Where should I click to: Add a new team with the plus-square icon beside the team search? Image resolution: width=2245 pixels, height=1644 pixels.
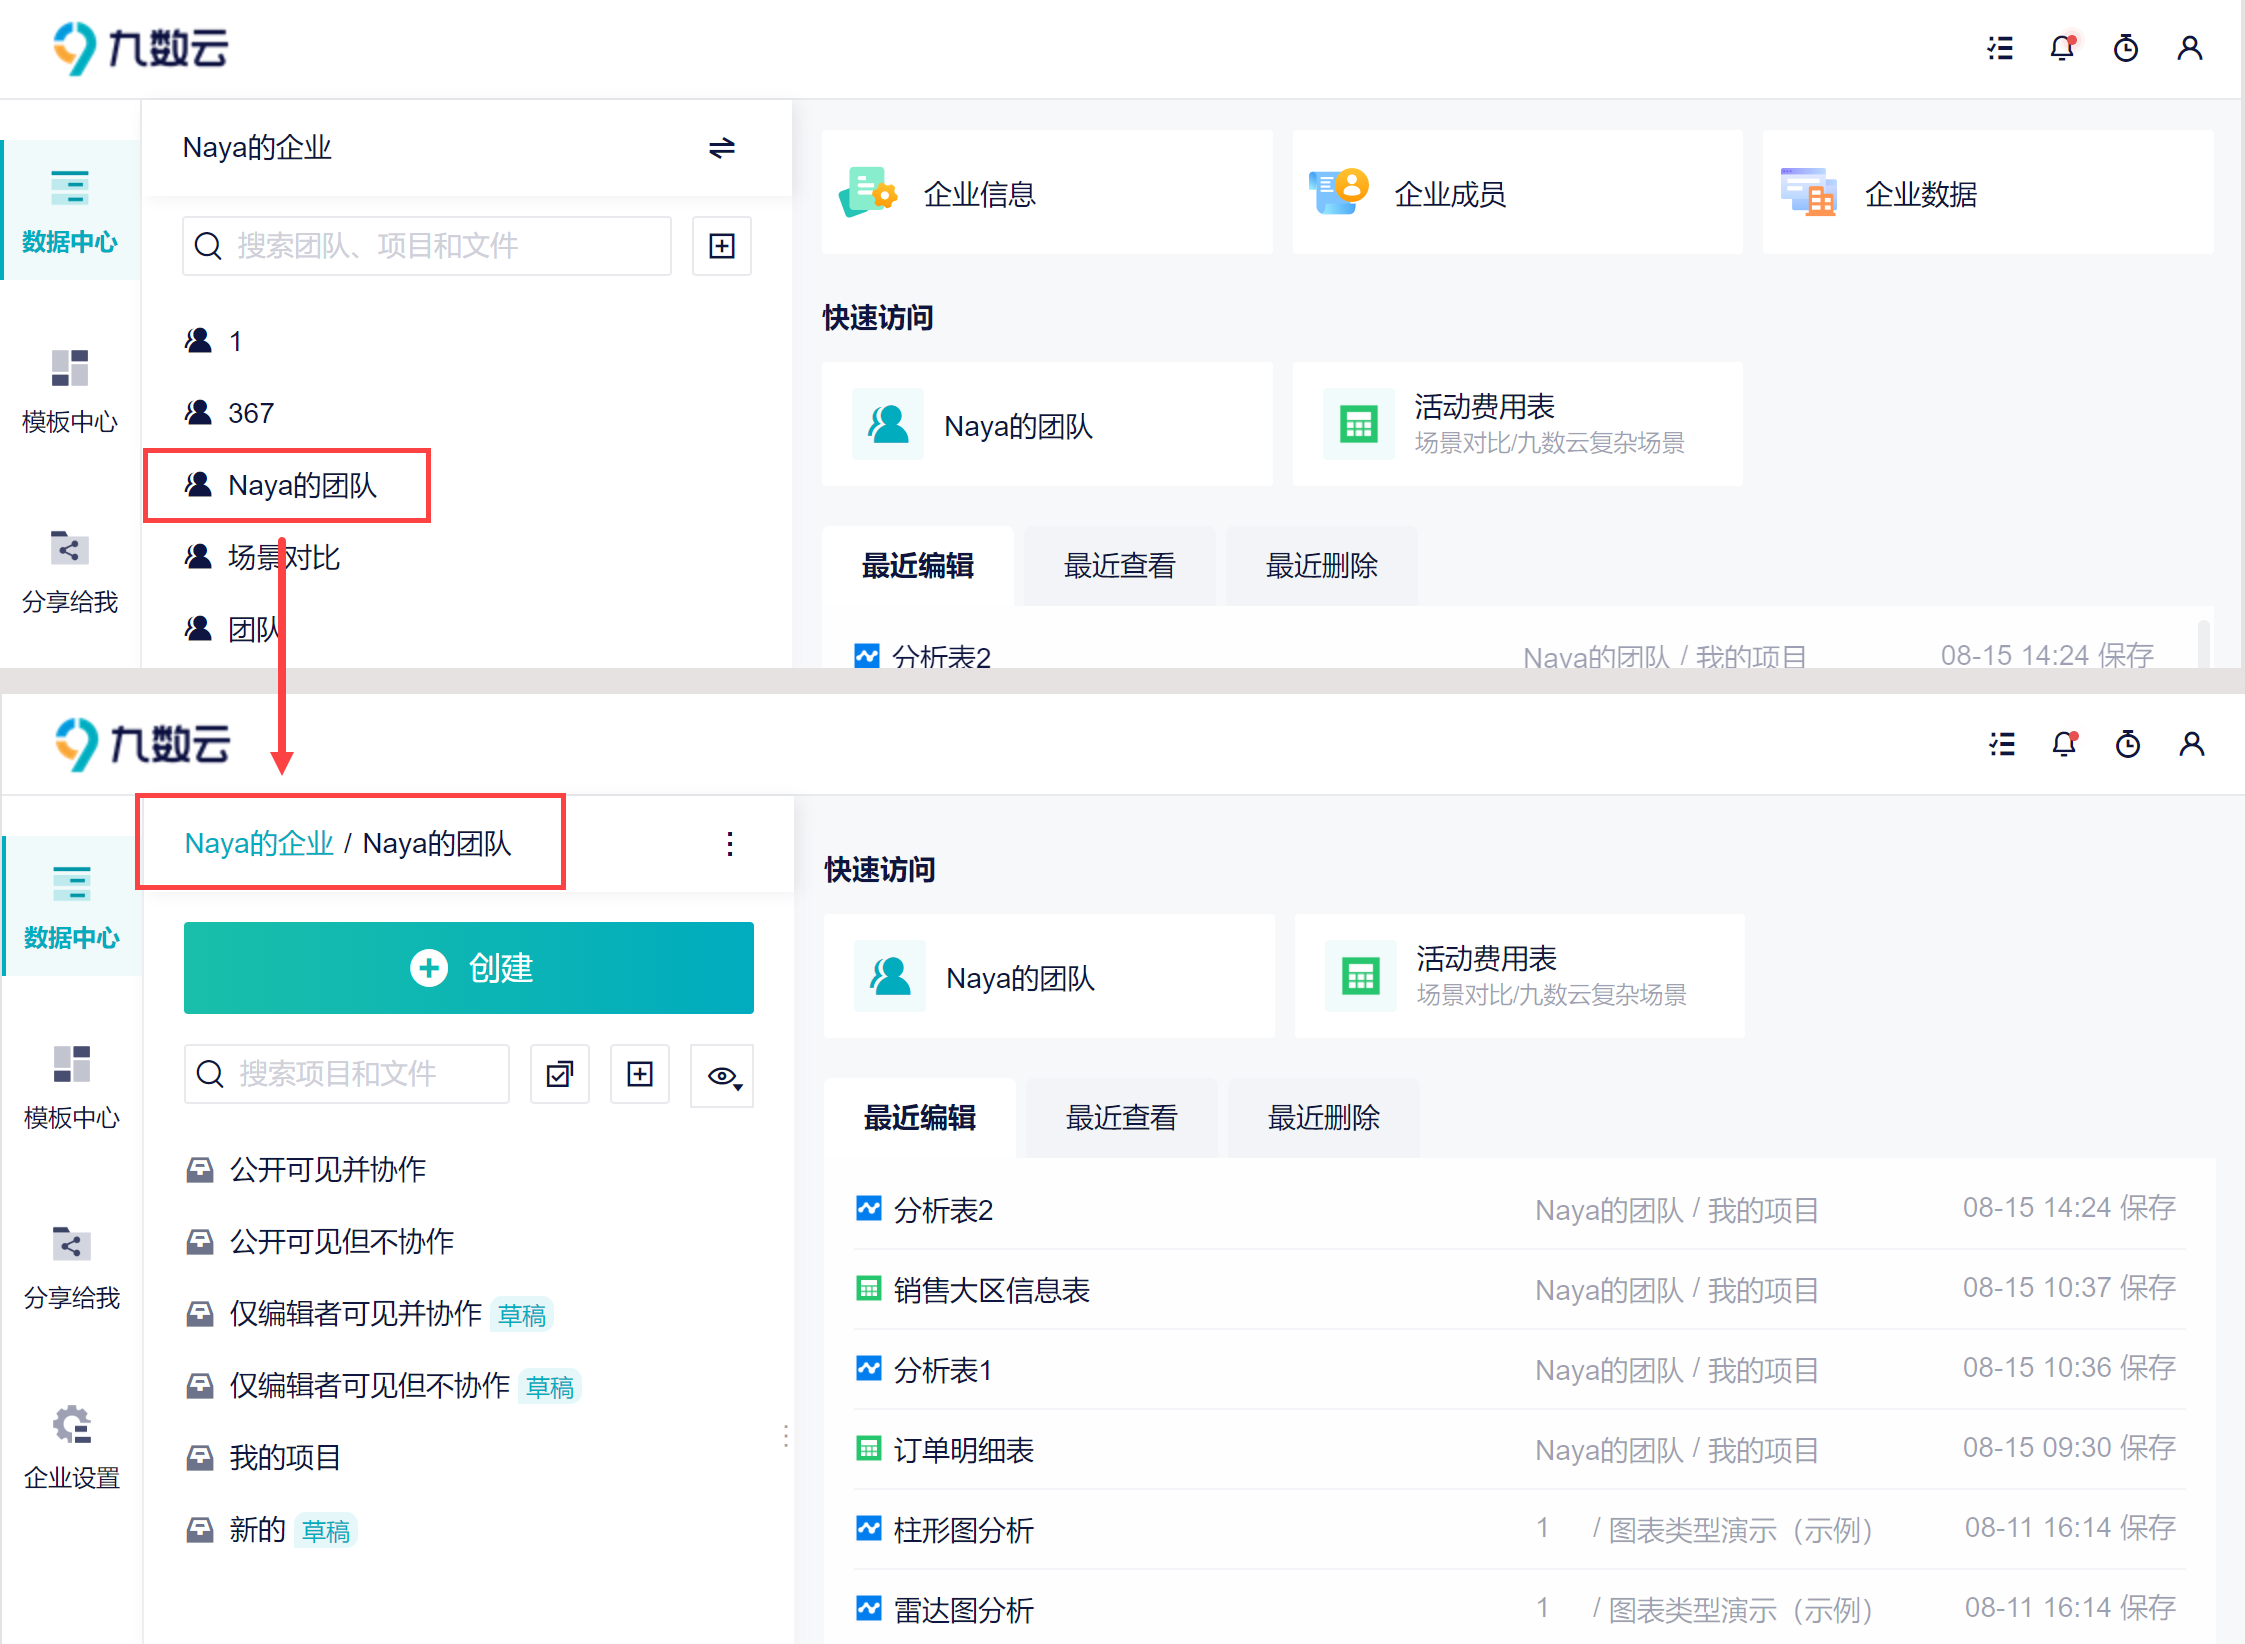click(722, 246)
